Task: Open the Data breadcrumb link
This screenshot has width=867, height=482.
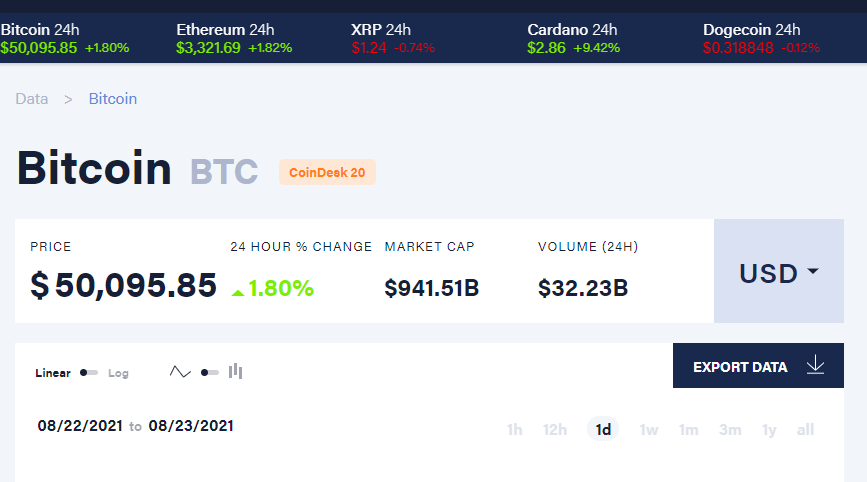Action: coord(32,99)
